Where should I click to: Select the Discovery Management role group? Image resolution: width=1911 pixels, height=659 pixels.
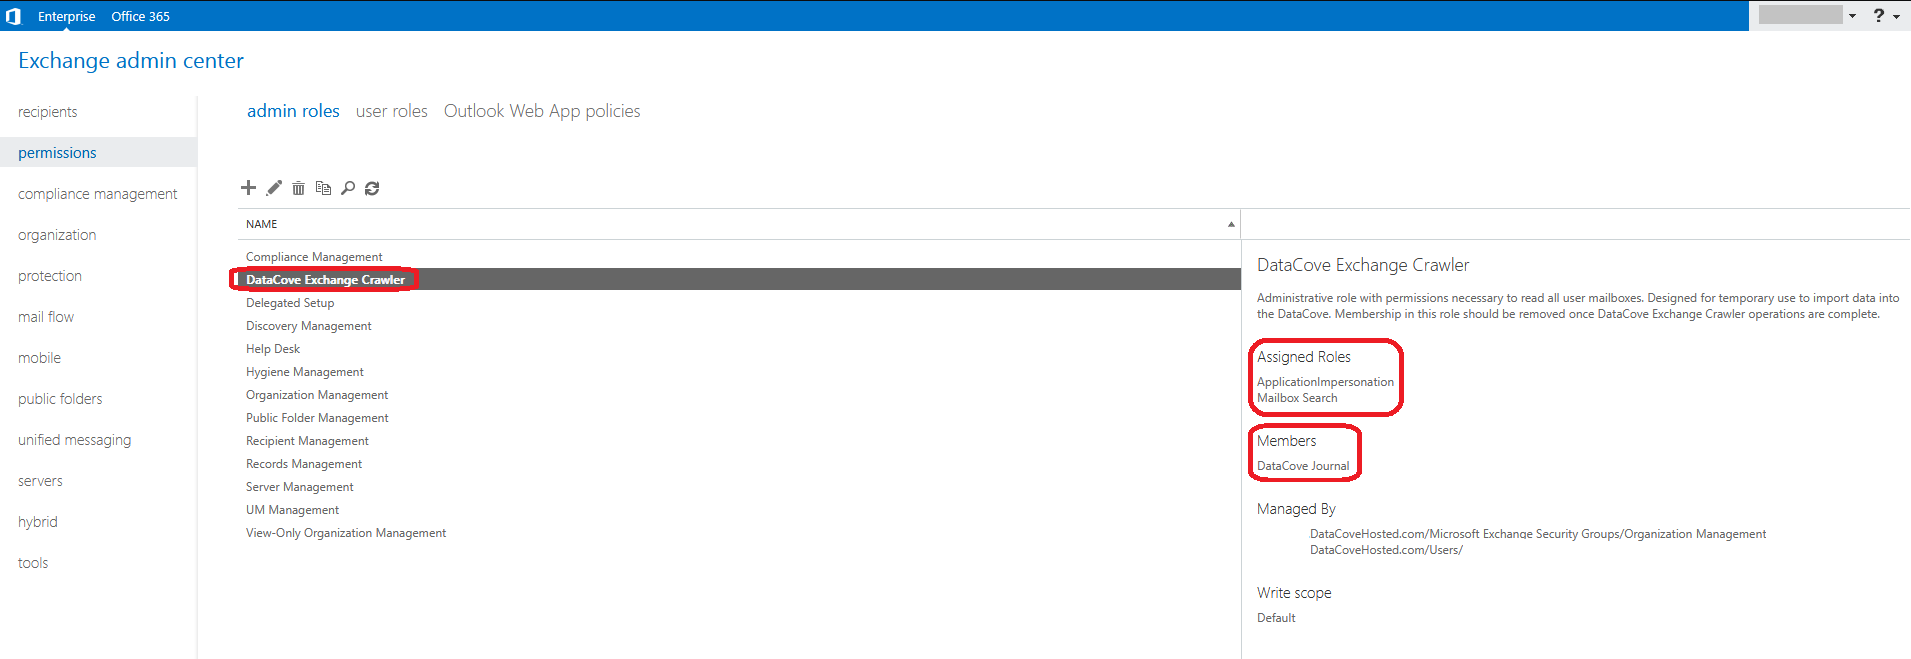tap(308, 326)
